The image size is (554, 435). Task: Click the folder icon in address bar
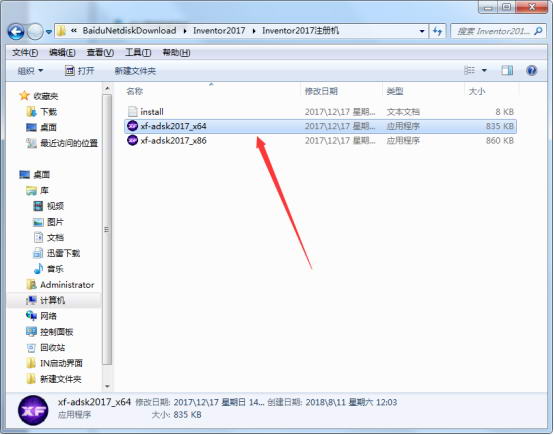click(x=61, y=31)
